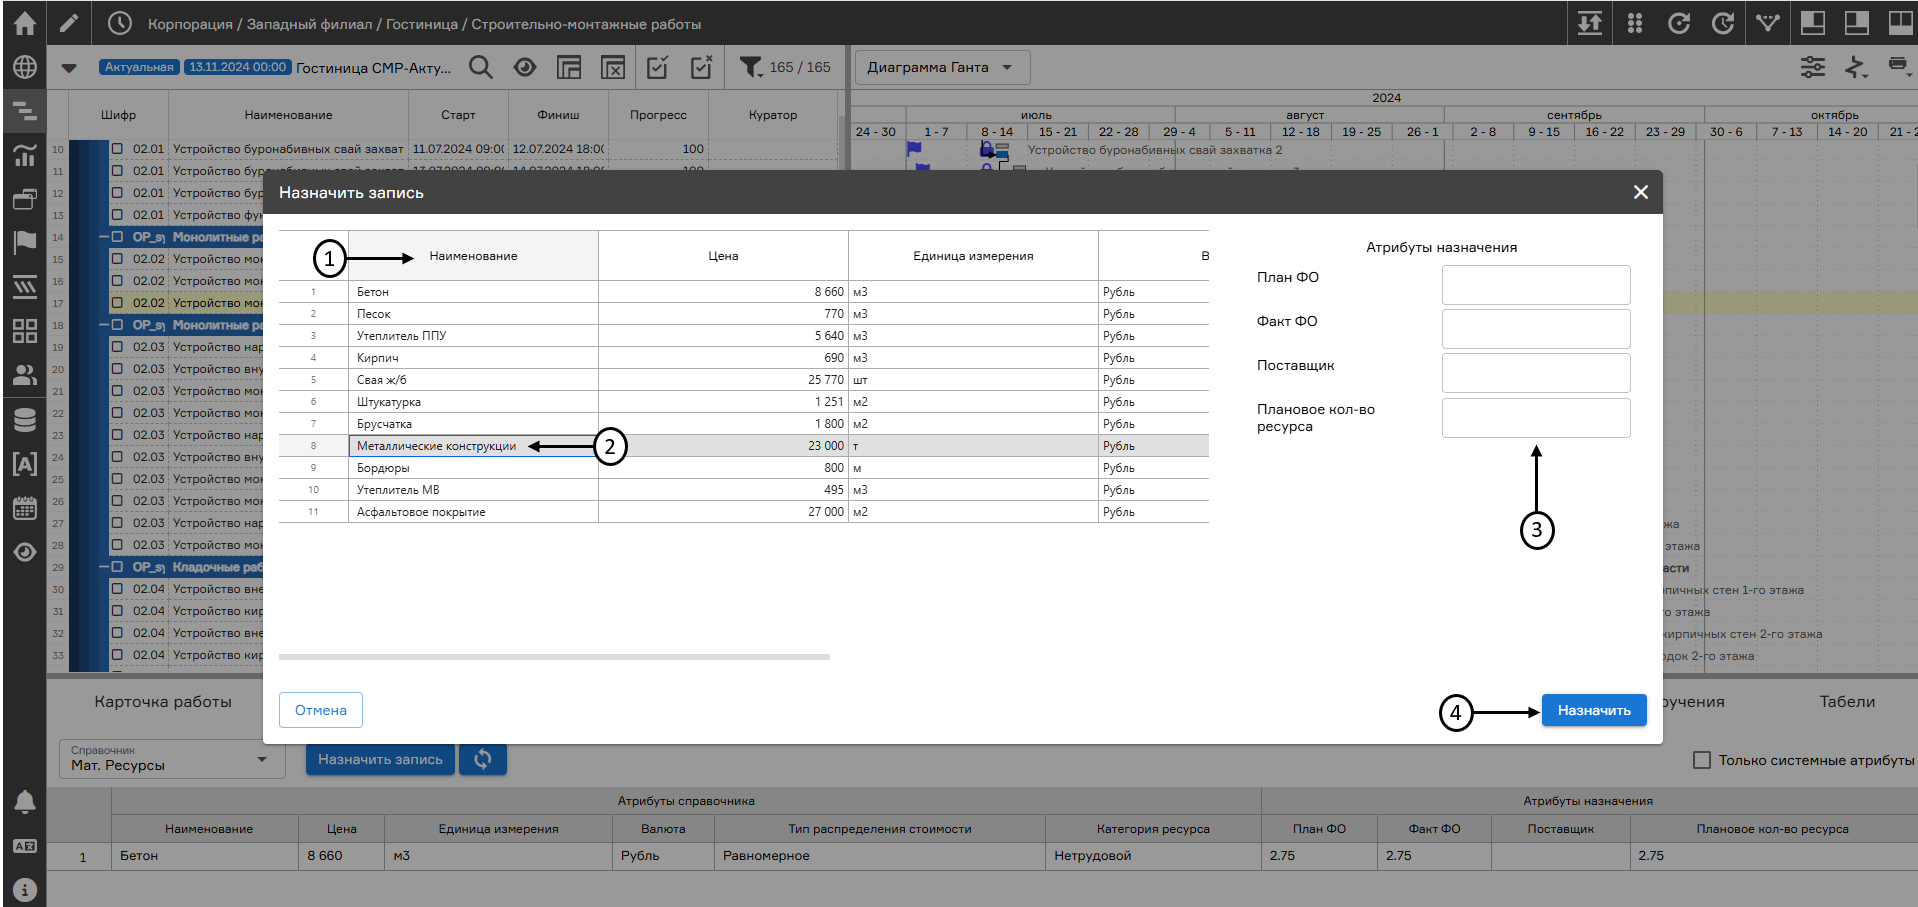Open the calendar icon in sidebar
1918x907 pixels.
tap(24, 508)
